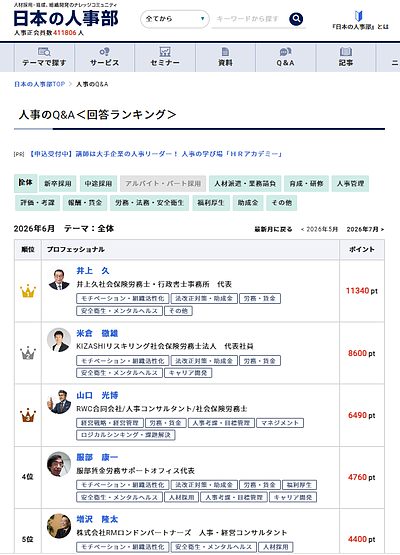Screen dimensions: 400x555
Task: Click 山口 光博's 経営戦略・経営管理 tag
Action: coord(110,423)
